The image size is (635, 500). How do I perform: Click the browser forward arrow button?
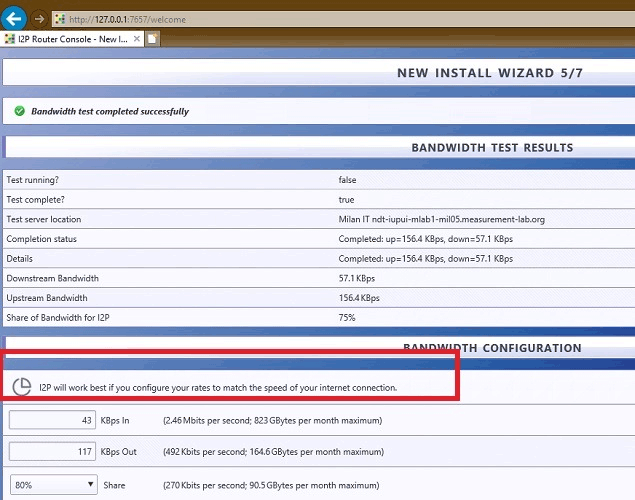(x=39, y=19)
